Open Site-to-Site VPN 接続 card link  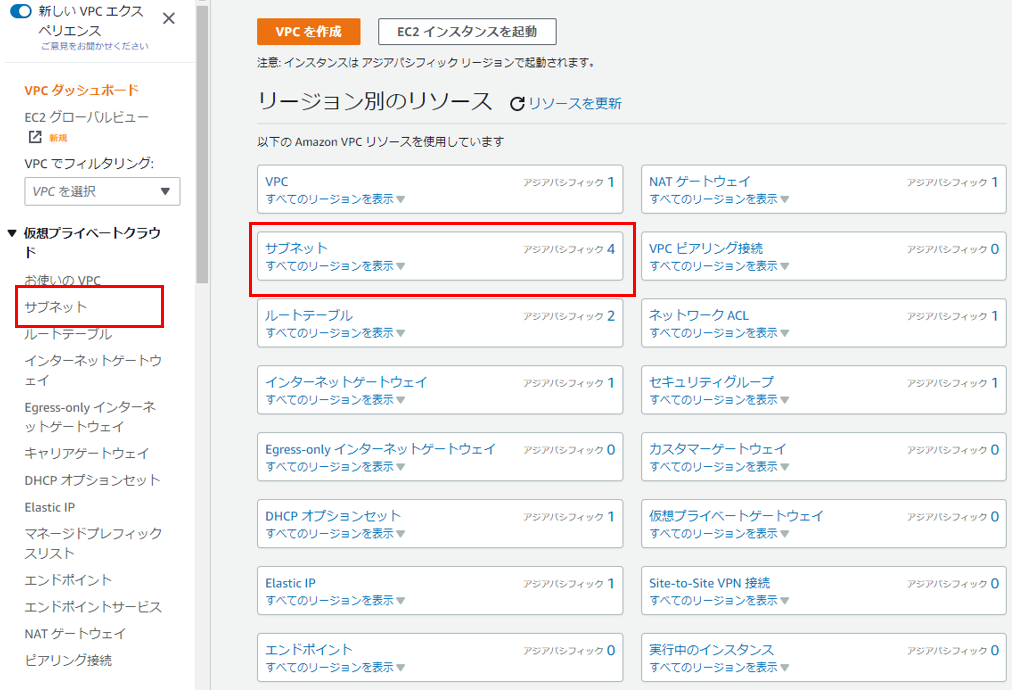click(710, 583)
